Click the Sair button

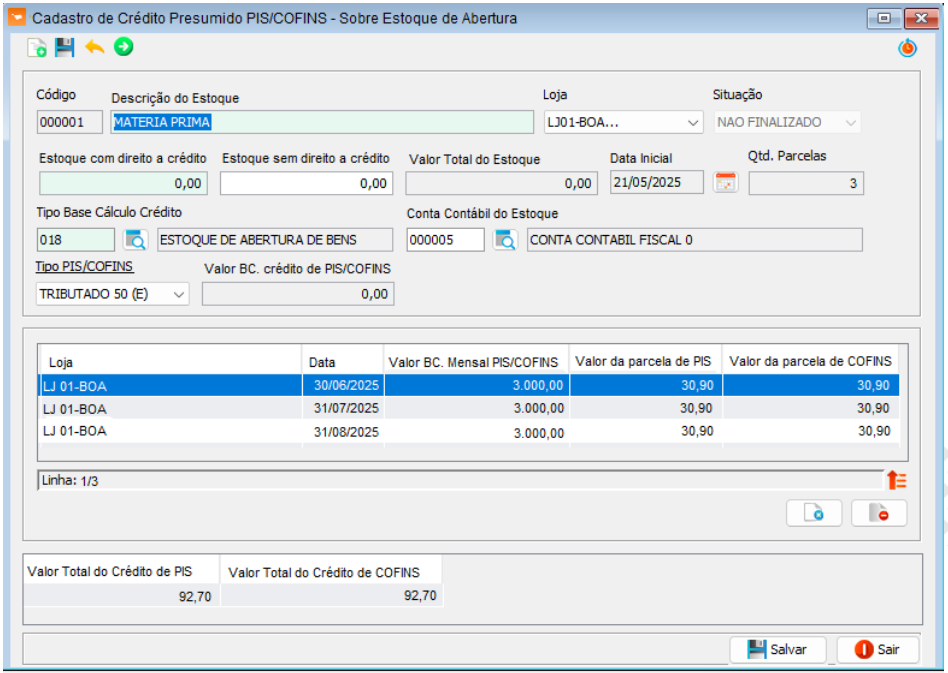click(x=877, y=649)
